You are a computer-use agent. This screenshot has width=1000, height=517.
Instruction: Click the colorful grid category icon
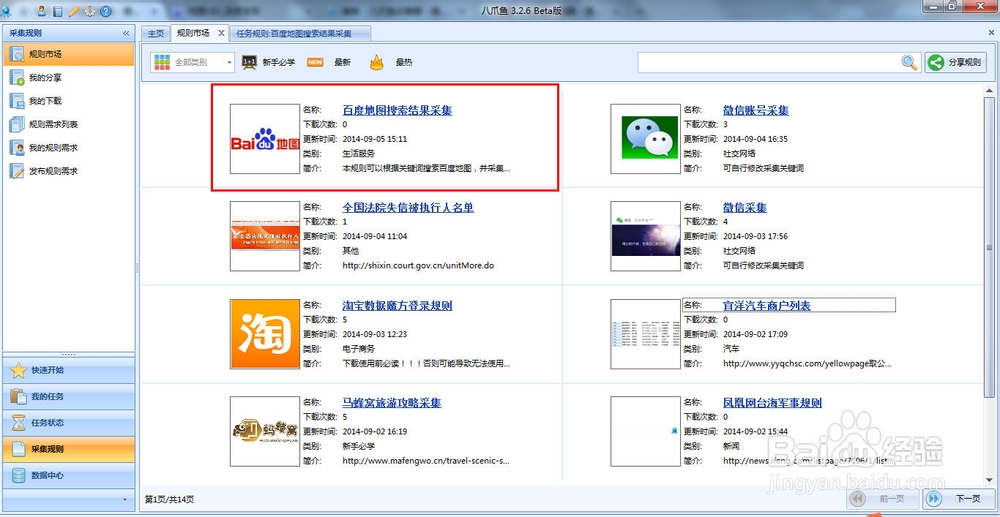coord(162,62)
